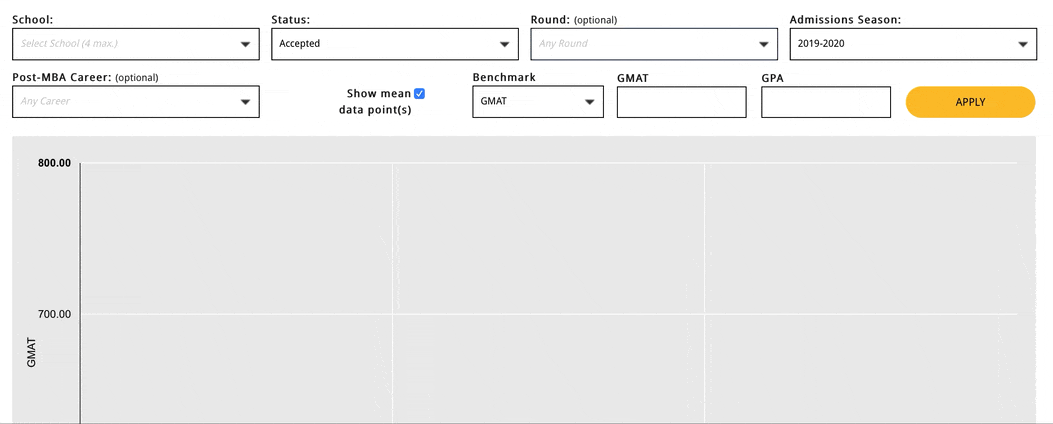Click the 'Show mean data point(s)' label text
The width and height of the screenshot is (1053, 424).
pos(375,101)
